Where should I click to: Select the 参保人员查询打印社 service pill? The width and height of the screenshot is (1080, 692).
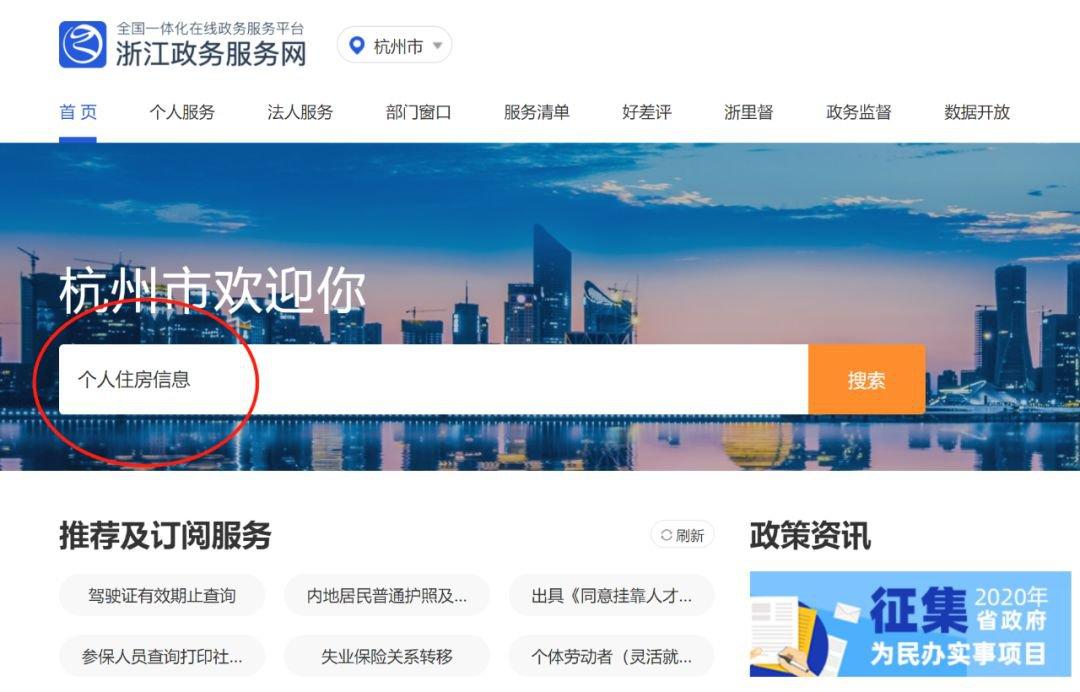[162, 656]
